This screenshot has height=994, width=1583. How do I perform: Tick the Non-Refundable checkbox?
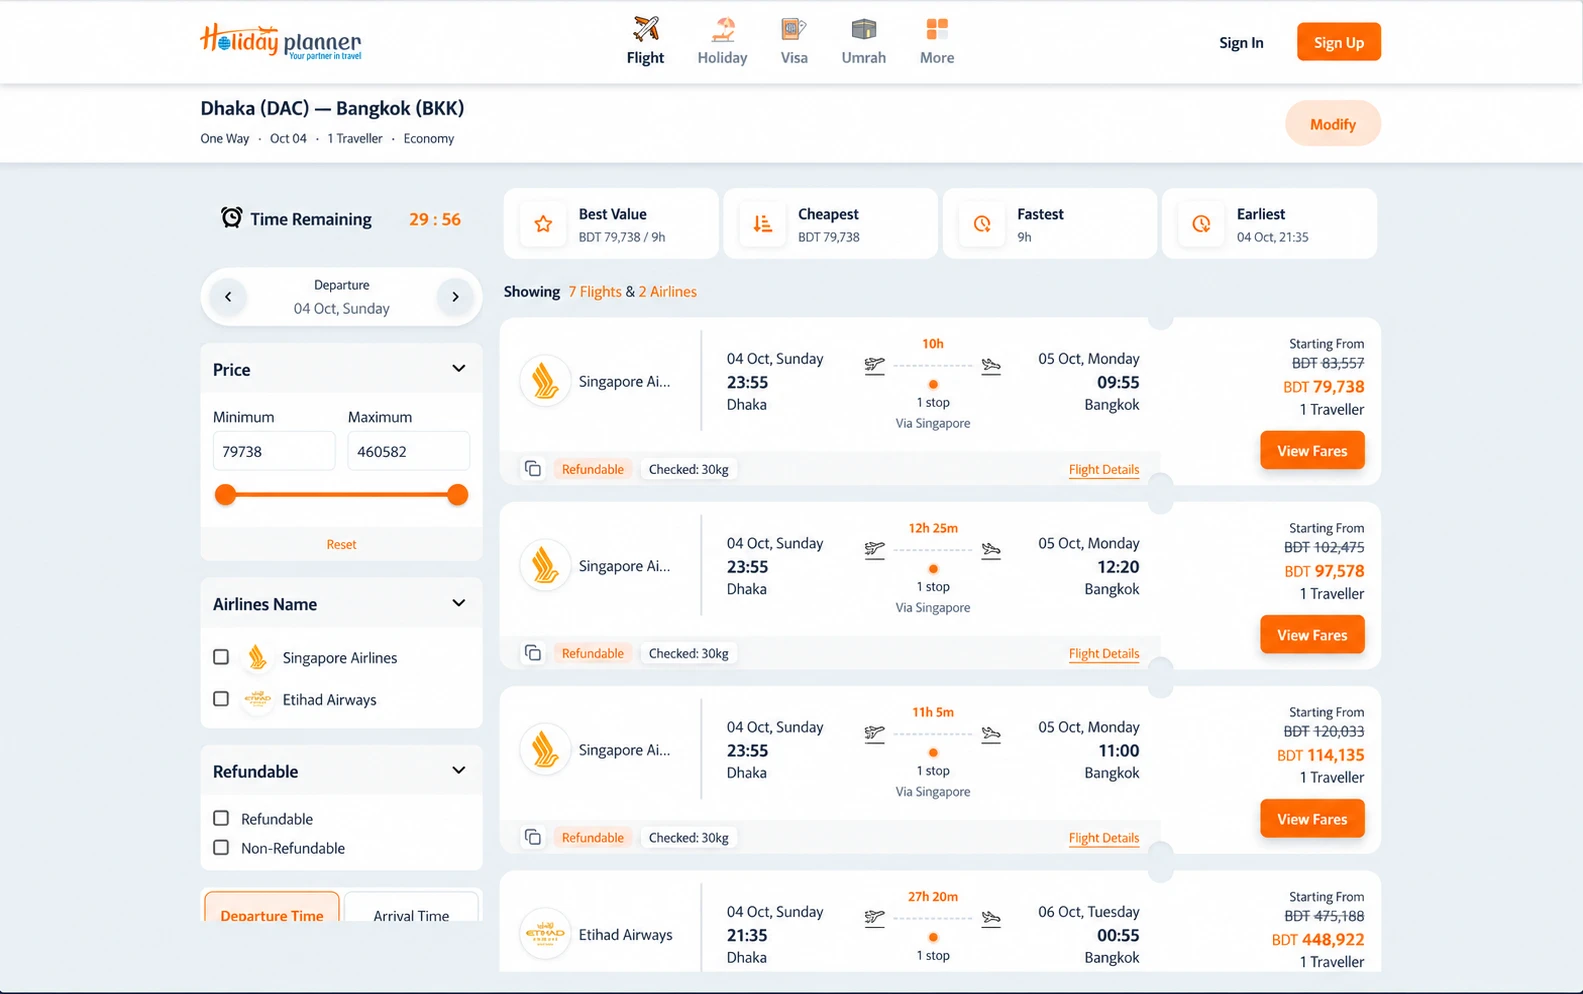tap(221, 847)
